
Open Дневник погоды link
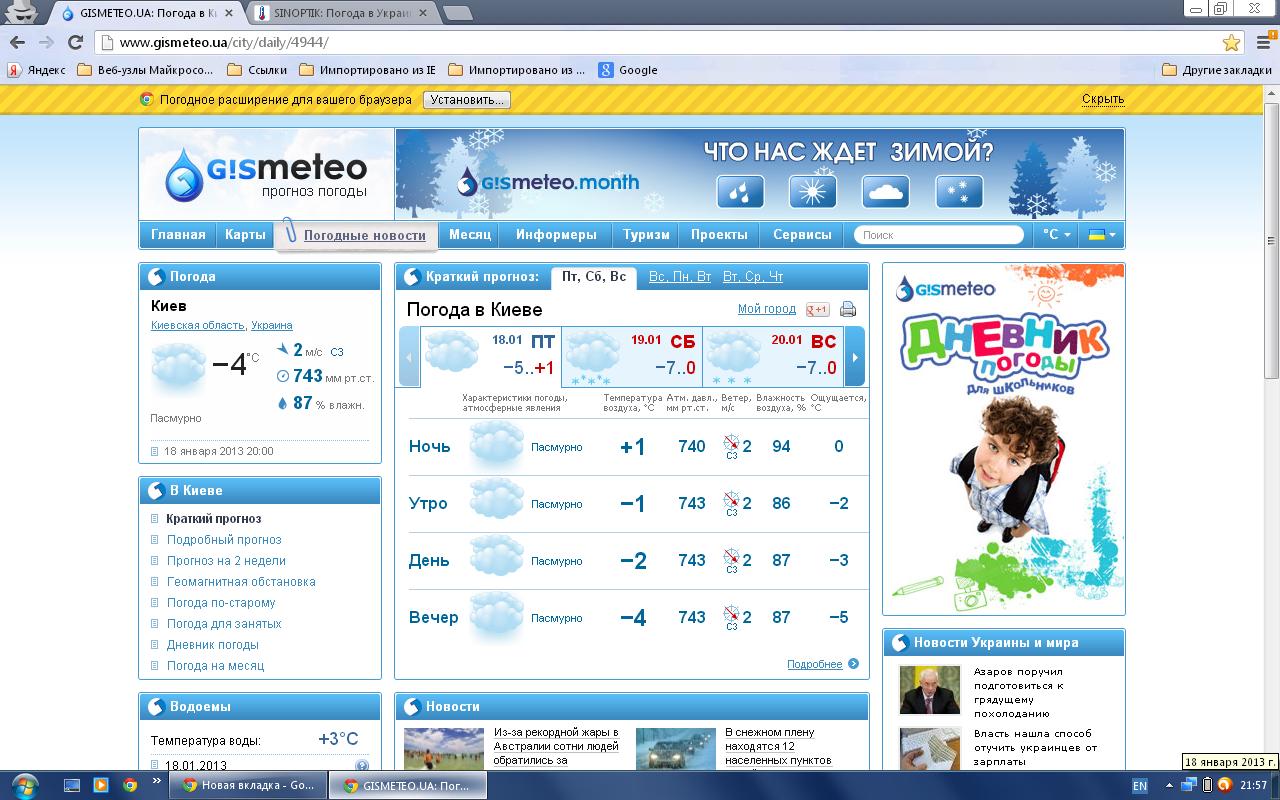click(213, 645)
